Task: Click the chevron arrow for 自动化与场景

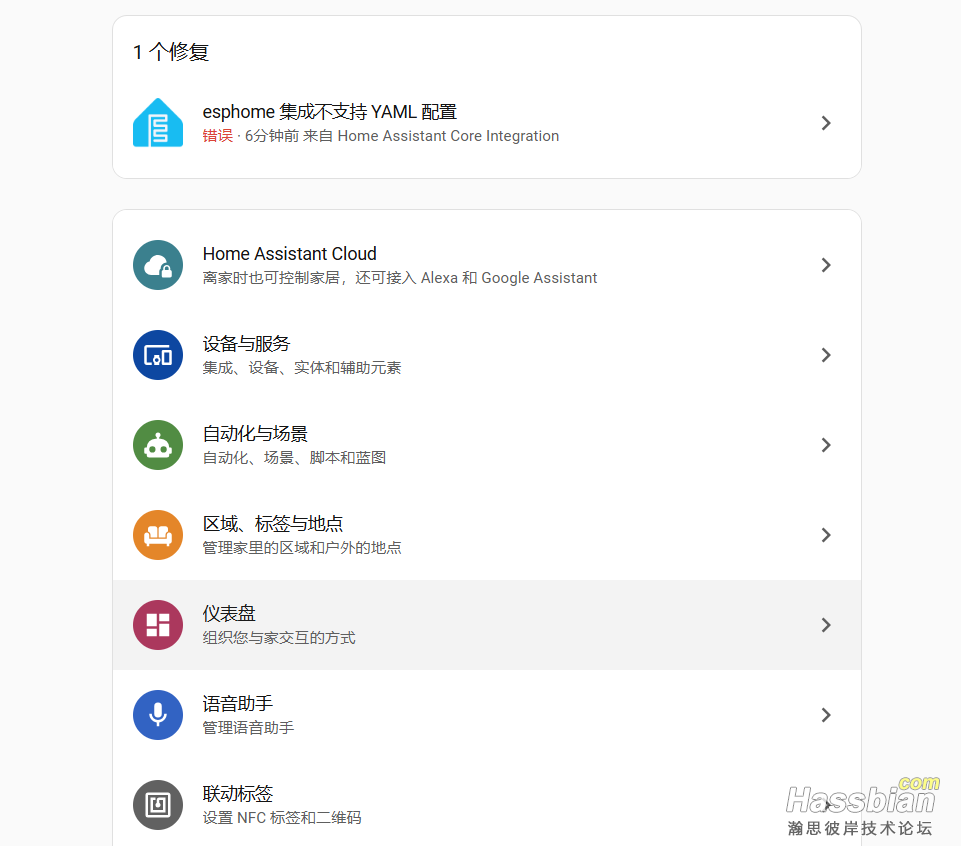Action: click(x=826, y=445)
